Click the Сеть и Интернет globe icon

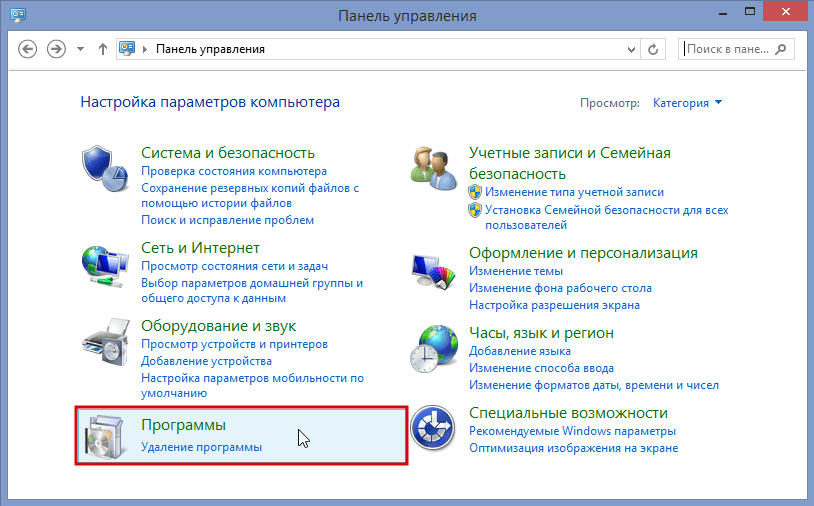click(x=105, y=266)
